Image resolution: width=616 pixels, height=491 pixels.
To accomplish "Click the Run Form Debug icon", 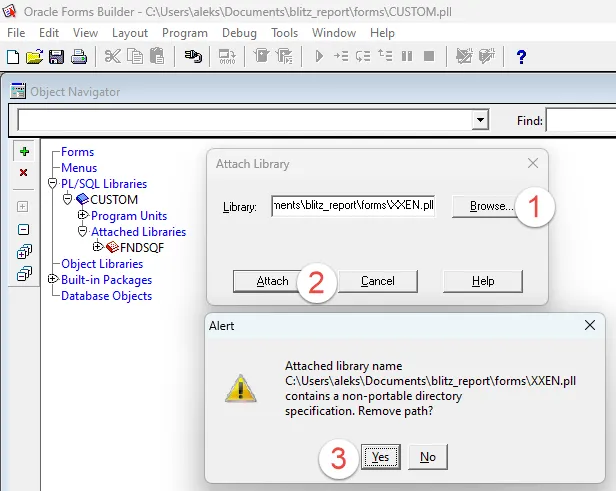I will 284,56.
